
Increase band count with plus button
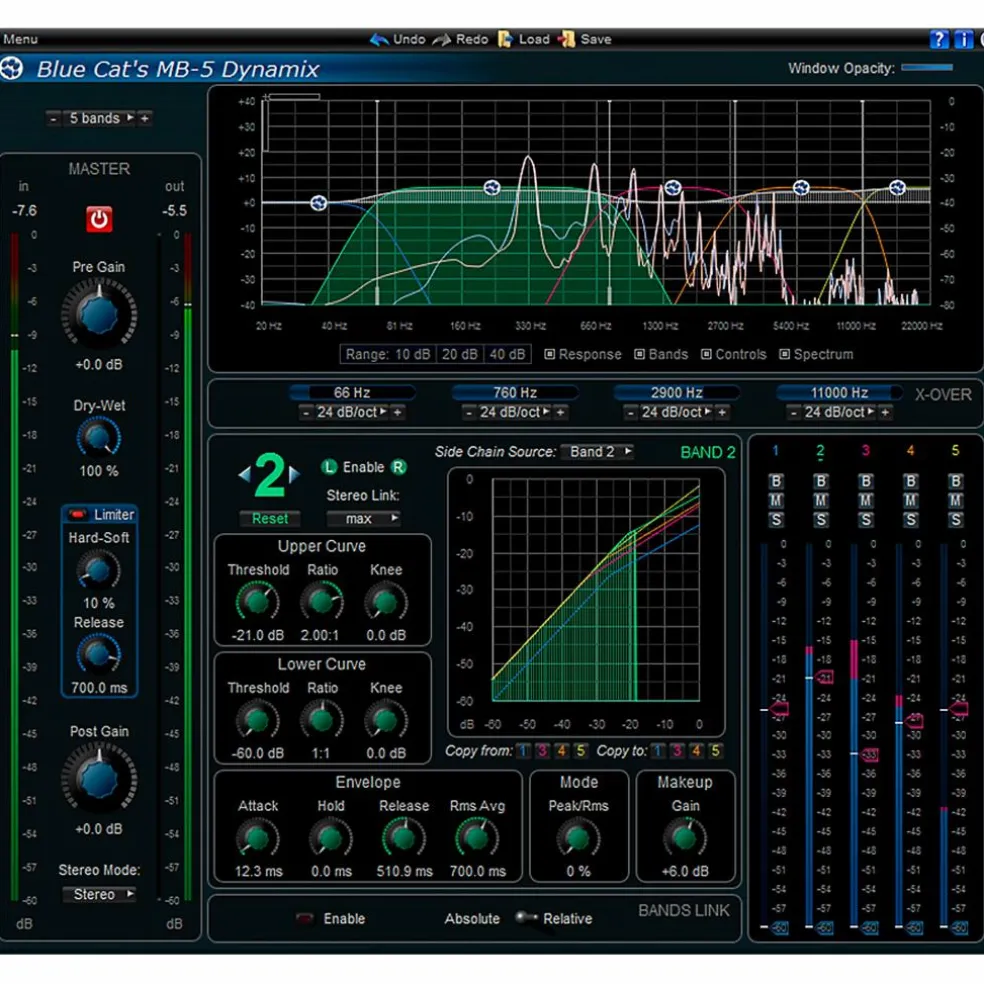(x=144, y=118)
